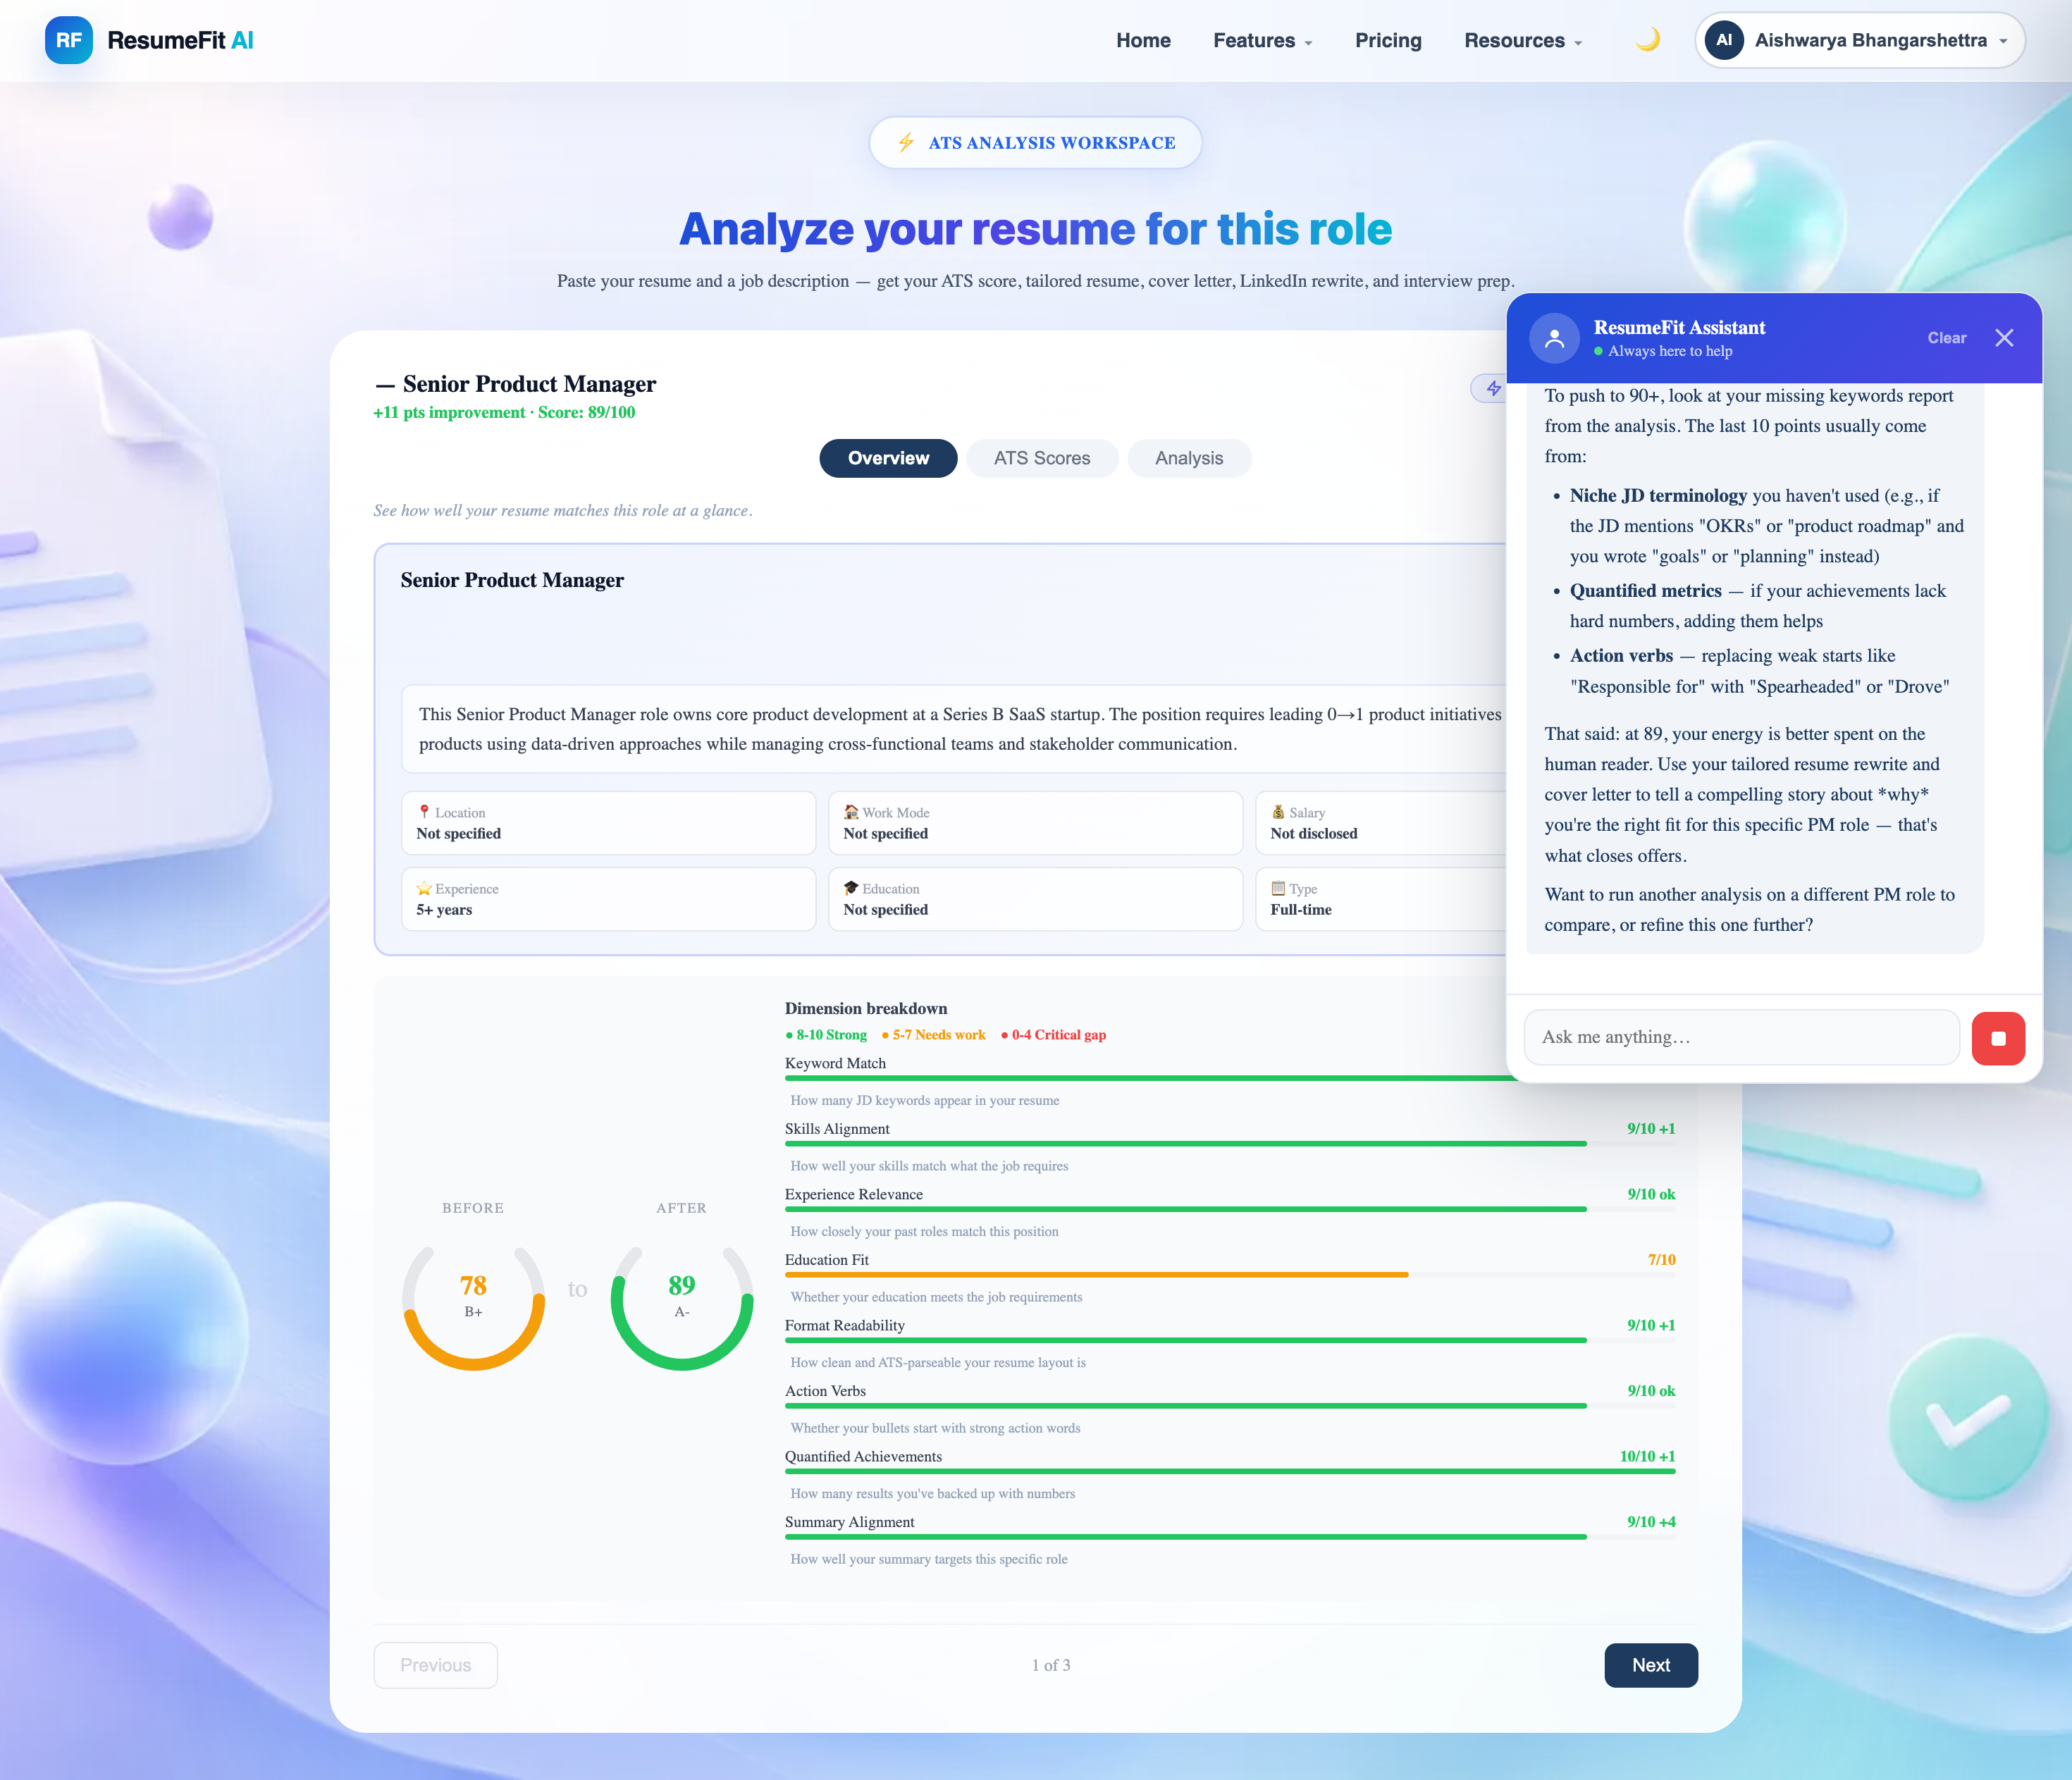Click the Summary Alignment 9/10 +4 score

[1651, 1522]
